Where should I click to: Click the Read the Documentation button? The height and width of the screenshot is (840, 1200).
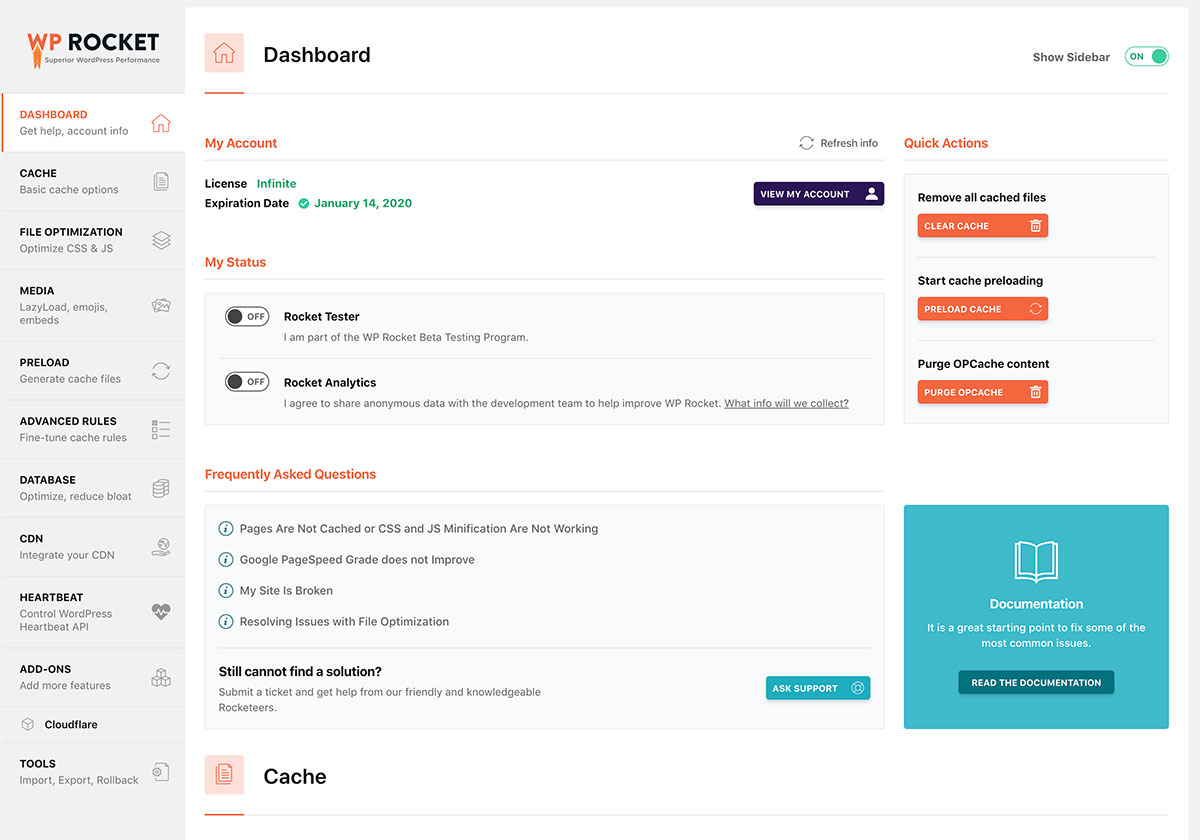click(x=1036, y=683)
